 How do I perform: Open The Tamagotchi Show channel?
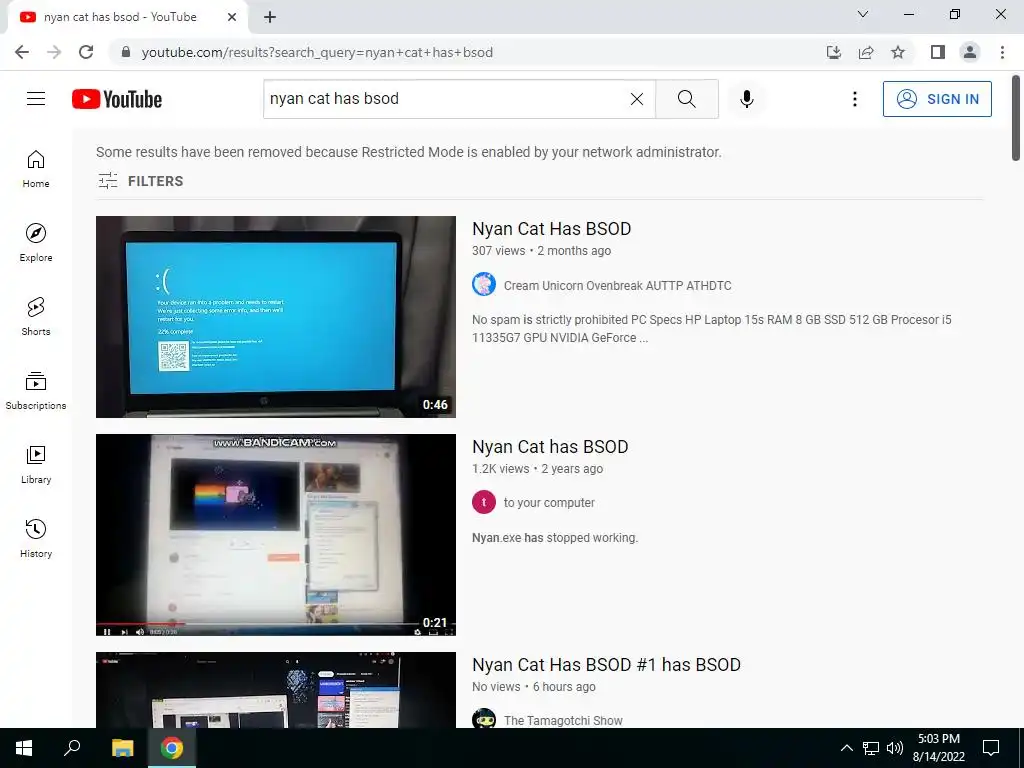click(x=563, y=720)
